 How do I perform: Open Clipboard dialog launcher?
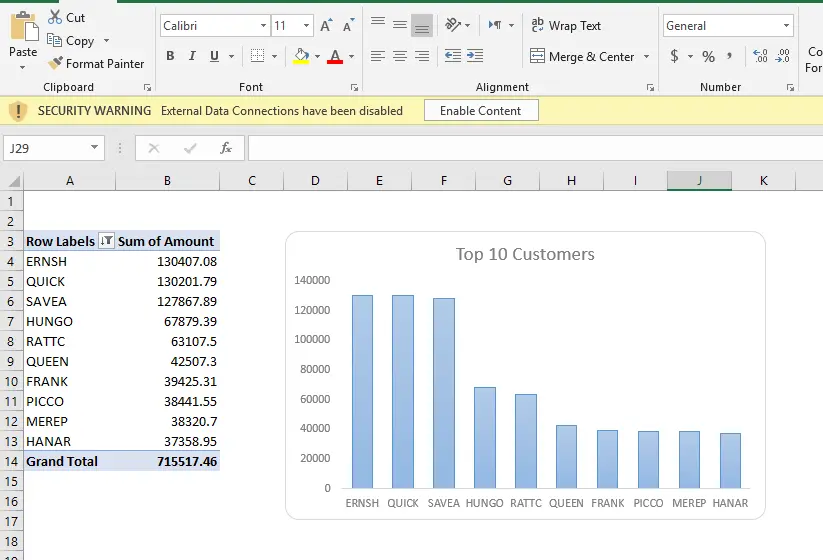pyautogui.click(x=147, y=88)
